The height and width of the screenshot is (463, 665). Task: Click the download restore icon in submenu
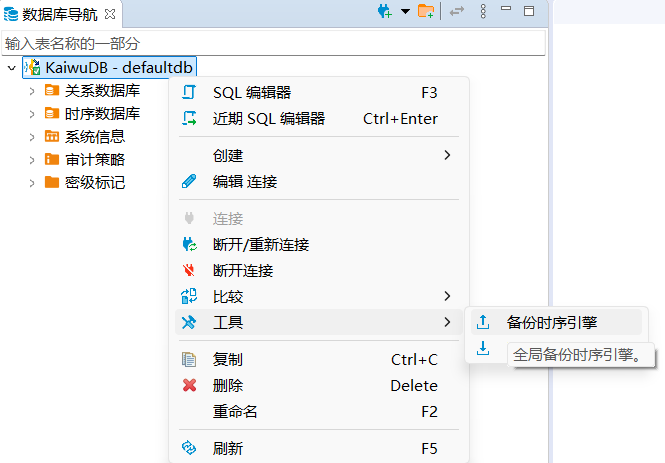click(x=483, y=348)
